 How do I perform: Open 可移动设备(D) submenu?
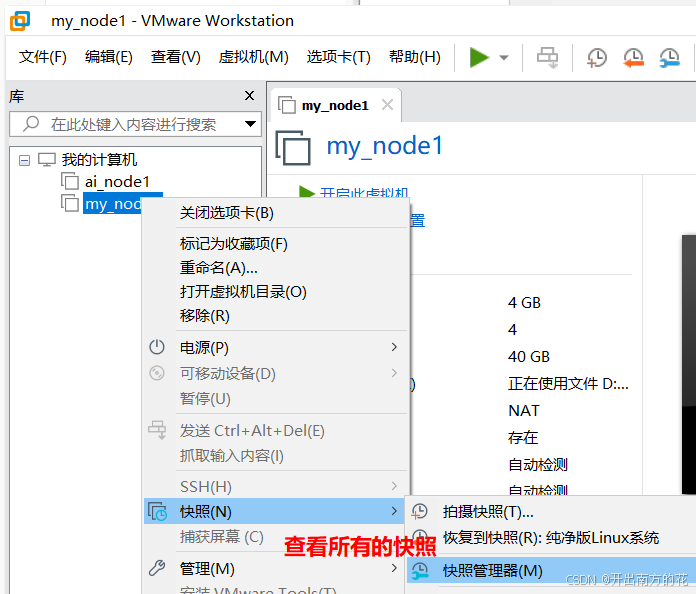coord(276,373)
